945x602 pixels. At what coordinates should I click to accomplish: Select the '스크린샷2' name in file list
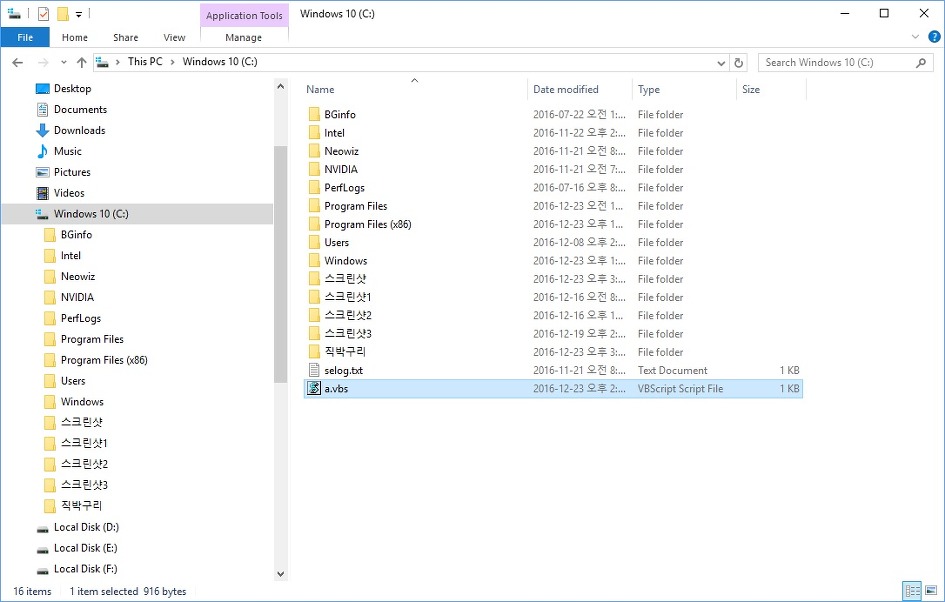(348, 315)
